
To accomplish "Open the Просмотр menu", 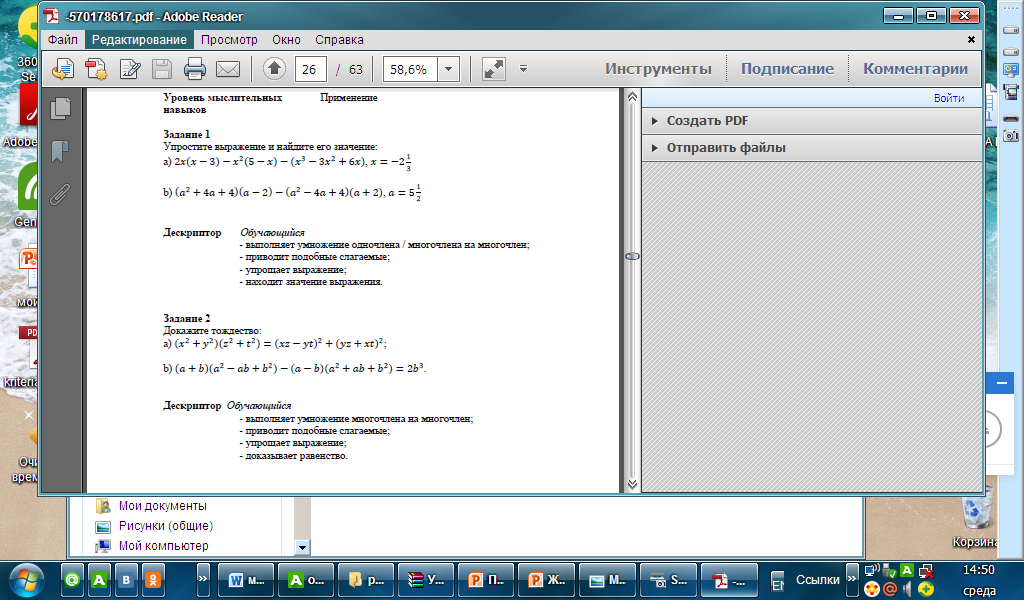I will 229,40.
